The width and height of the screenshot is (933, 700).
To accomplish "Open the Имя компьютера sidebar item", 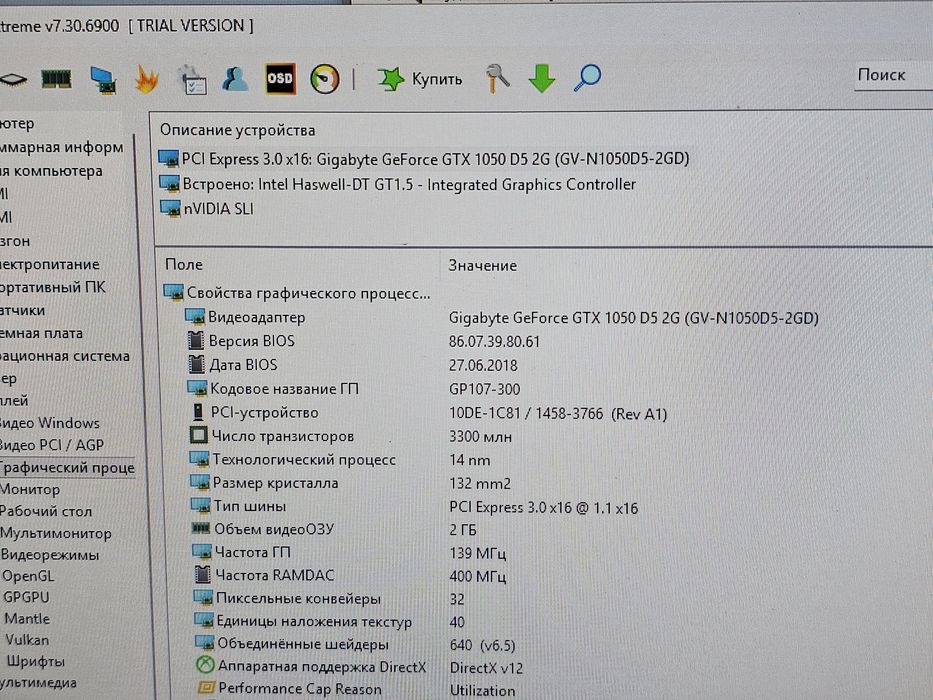I will click(x=51, y=171).
